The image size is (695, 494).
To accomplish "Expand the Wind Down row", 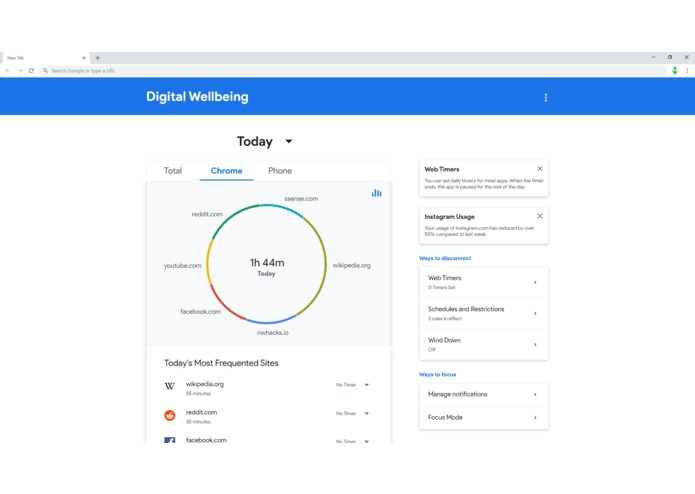I will pos(484,344).
